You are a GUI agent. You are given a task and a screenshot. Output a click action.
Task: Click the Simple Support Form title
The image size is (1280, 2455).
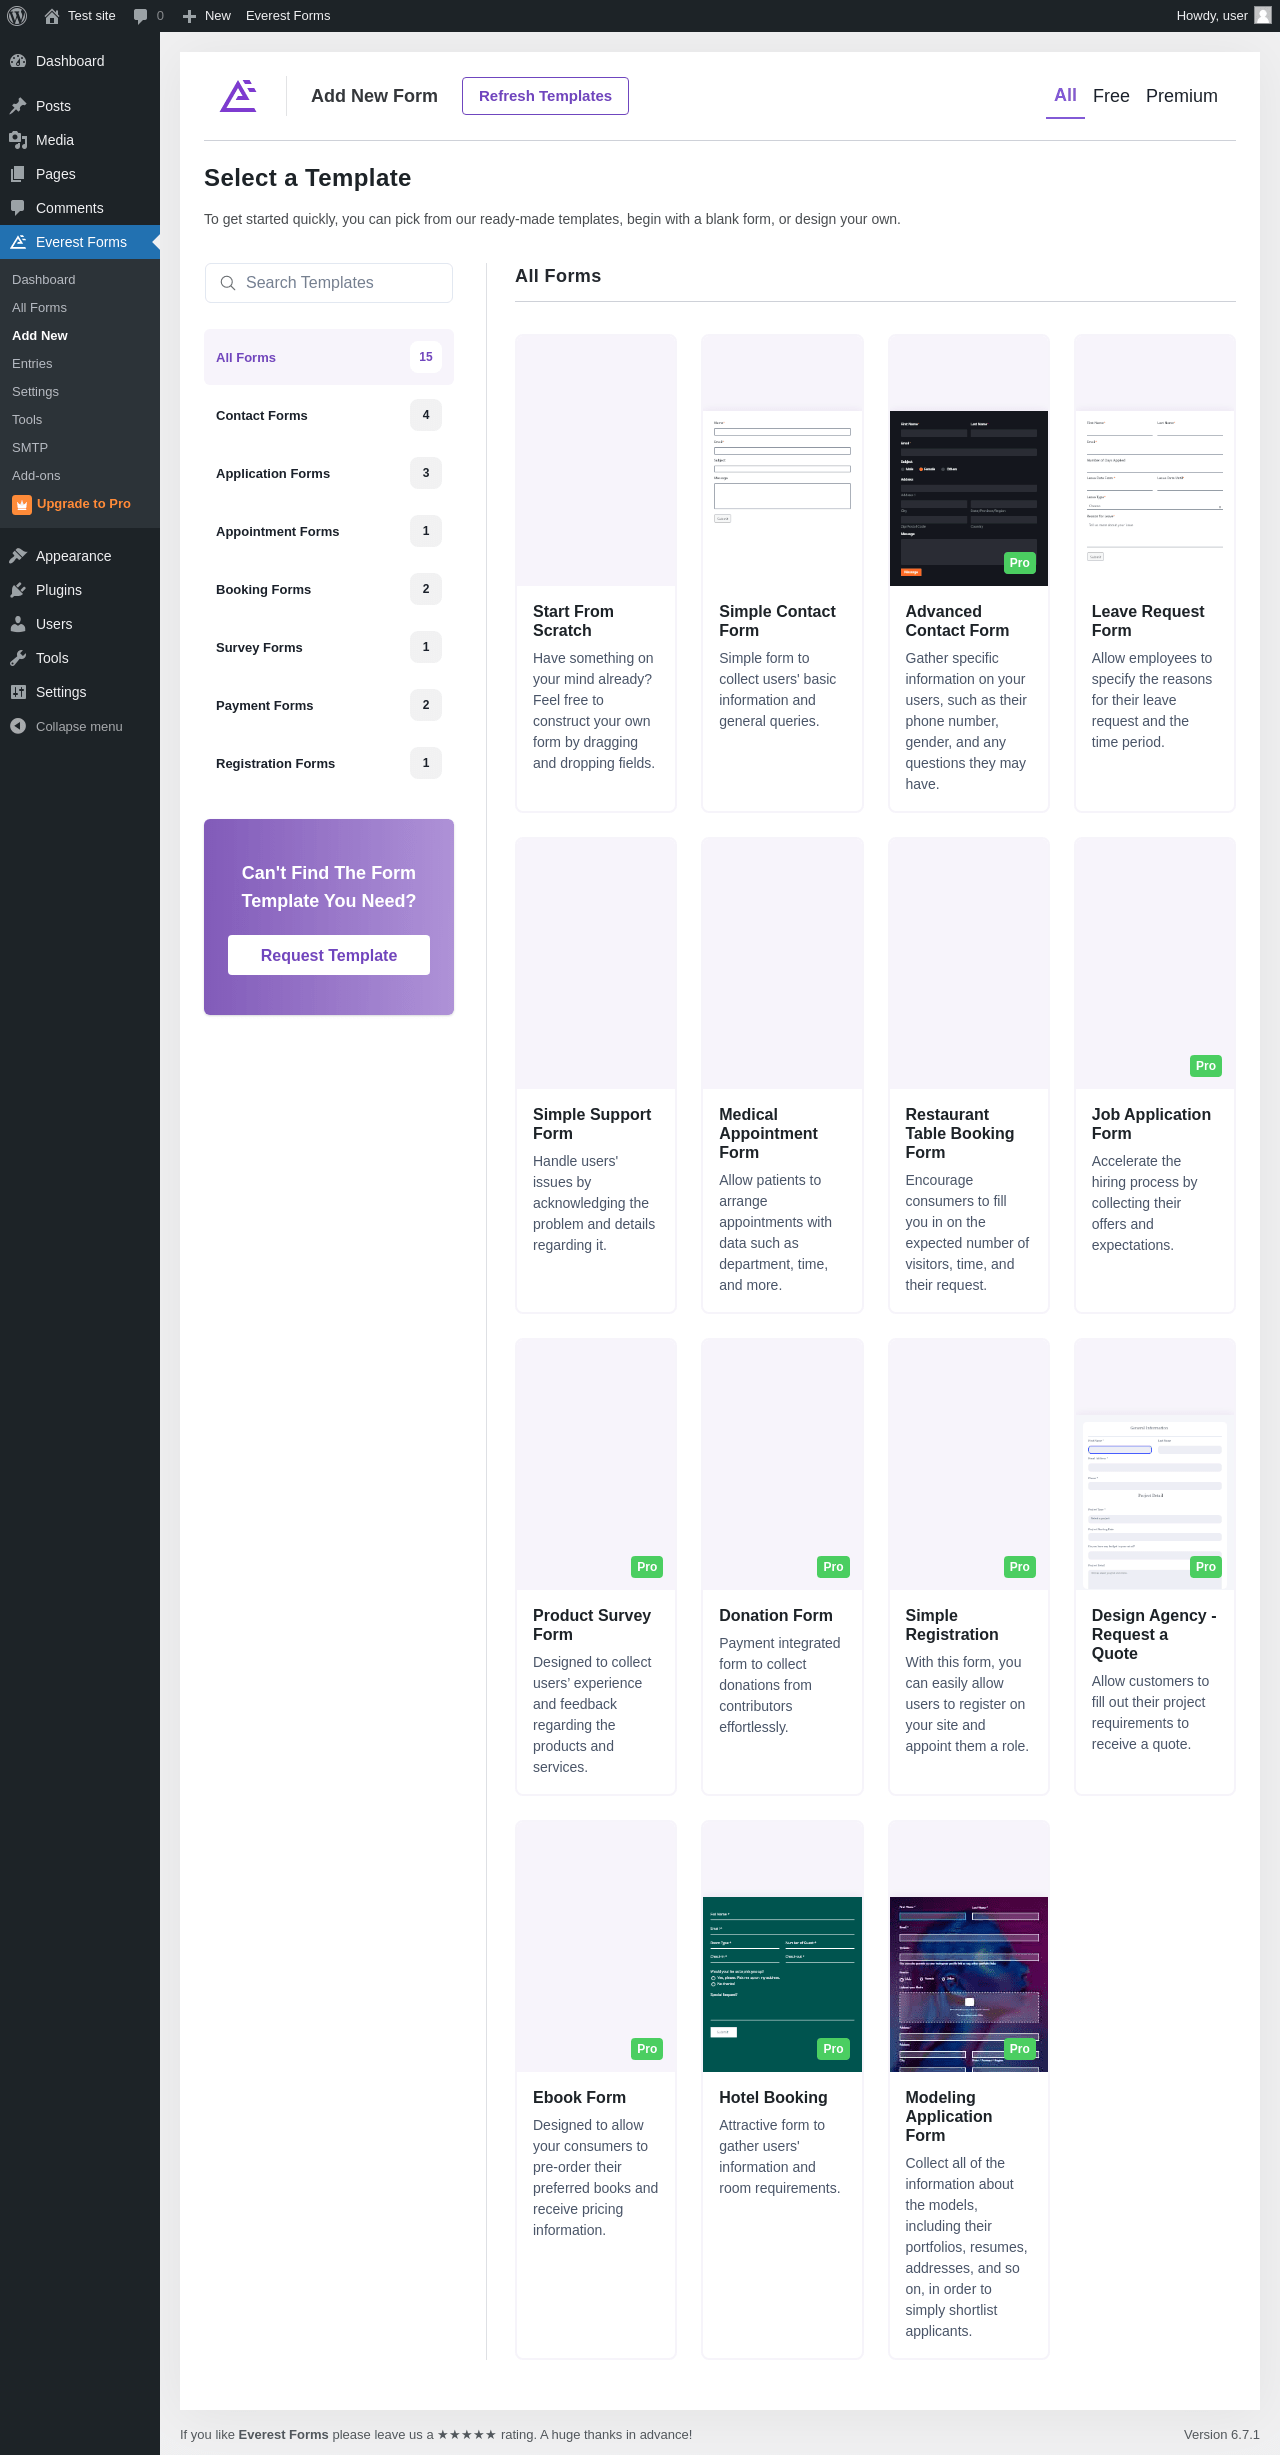click(x=592, y=1124)
